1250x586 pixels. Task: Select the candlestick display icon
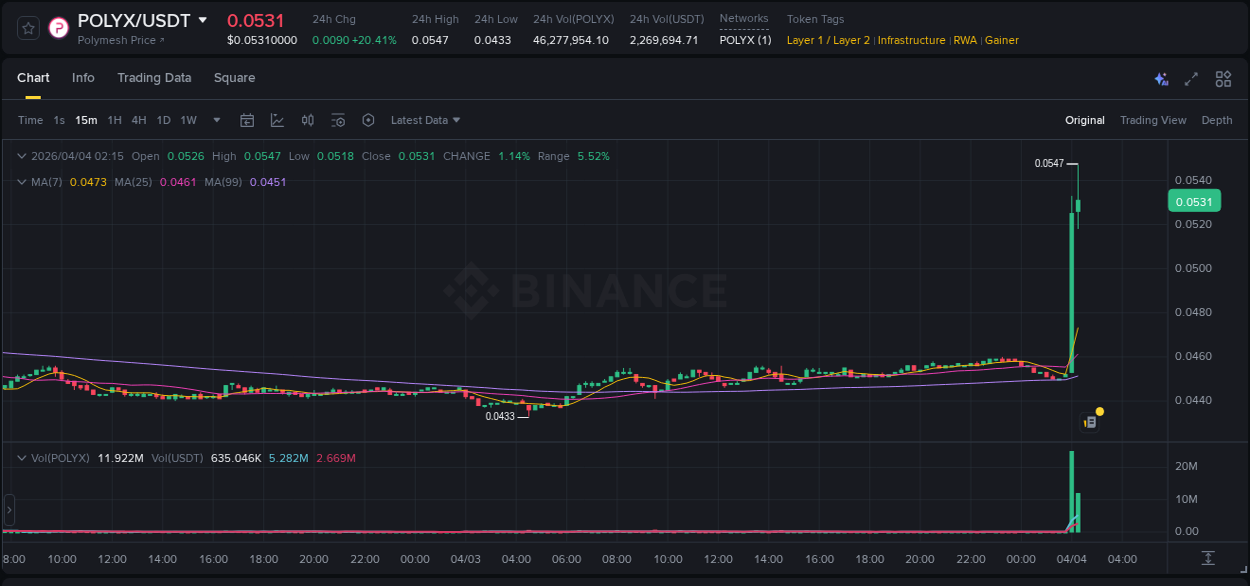[307, 120]
